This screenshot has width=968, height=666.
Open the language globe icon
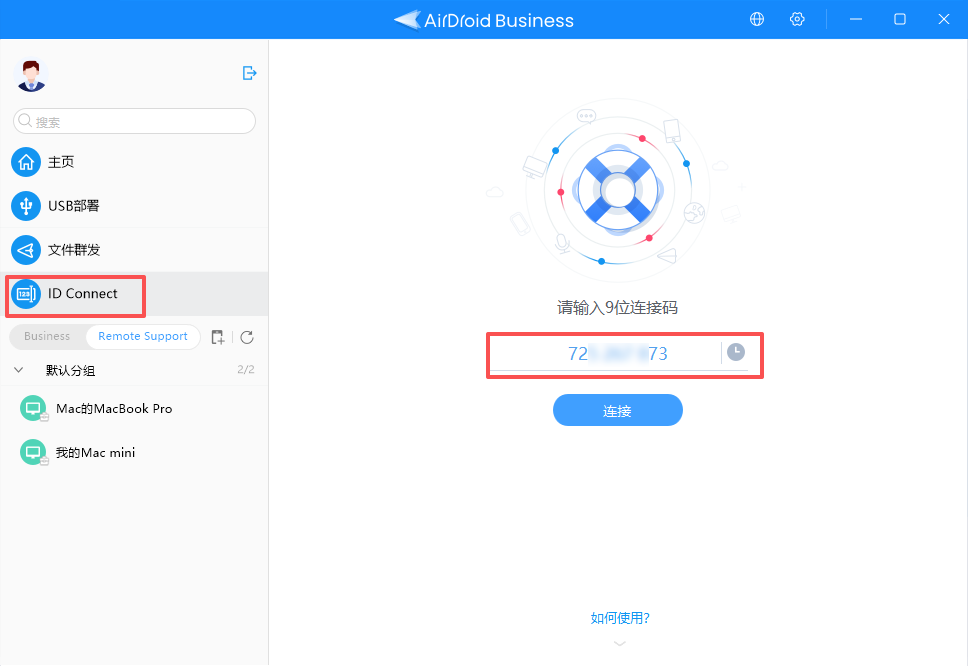tap(757, 19)
